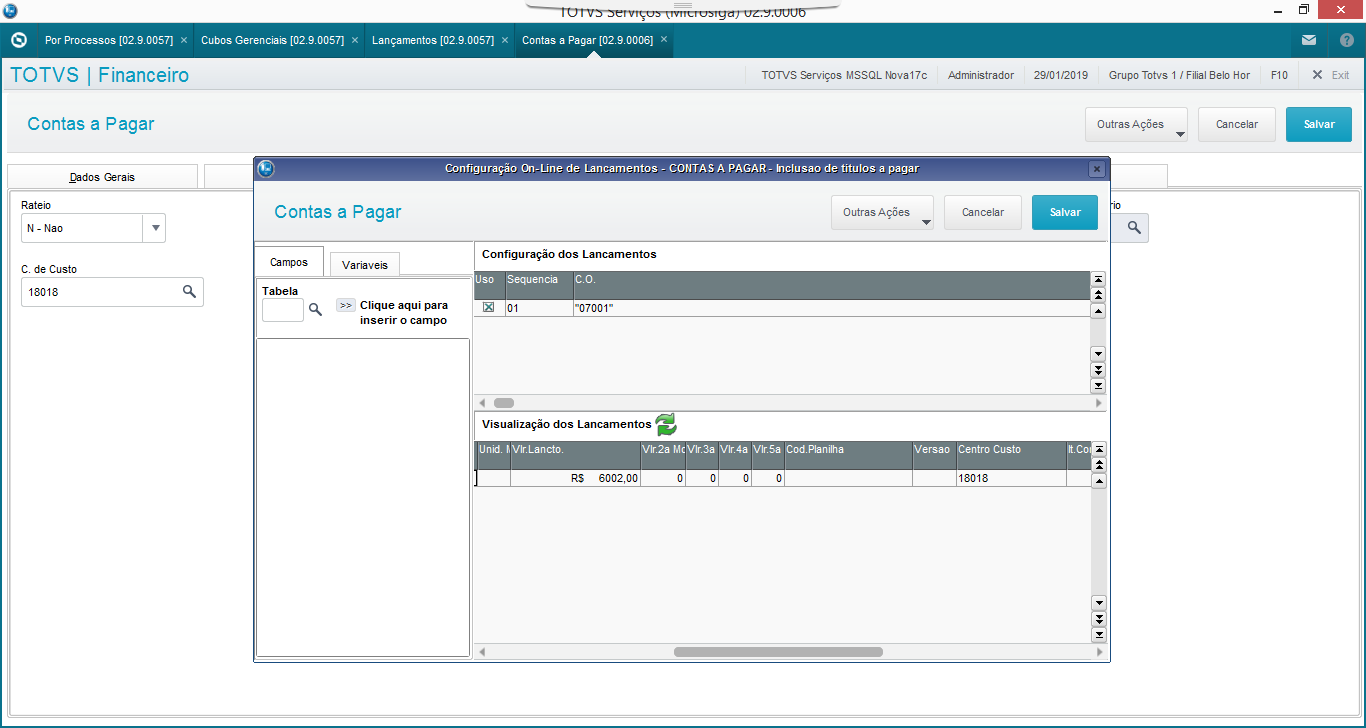Click the dialog title bar system icon
The image size is (1366, 728).
point(266,168)
